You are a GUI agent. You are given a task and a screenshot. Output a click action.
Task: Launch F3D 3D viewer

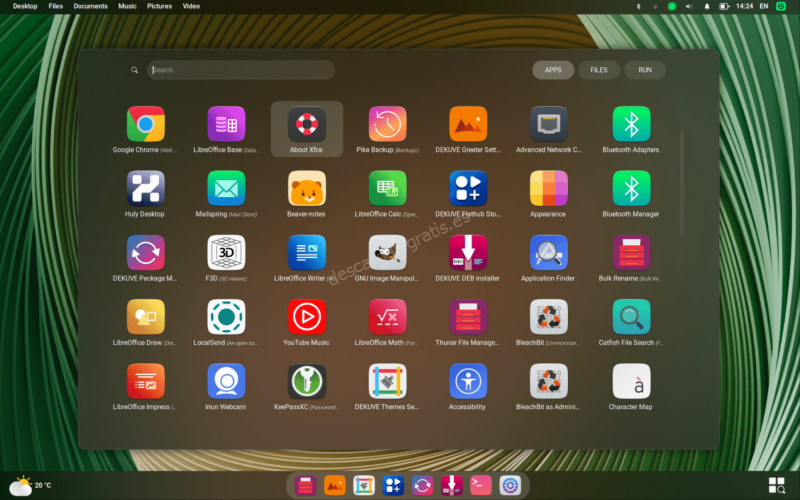pyautogui.click(x=226, y=253)
